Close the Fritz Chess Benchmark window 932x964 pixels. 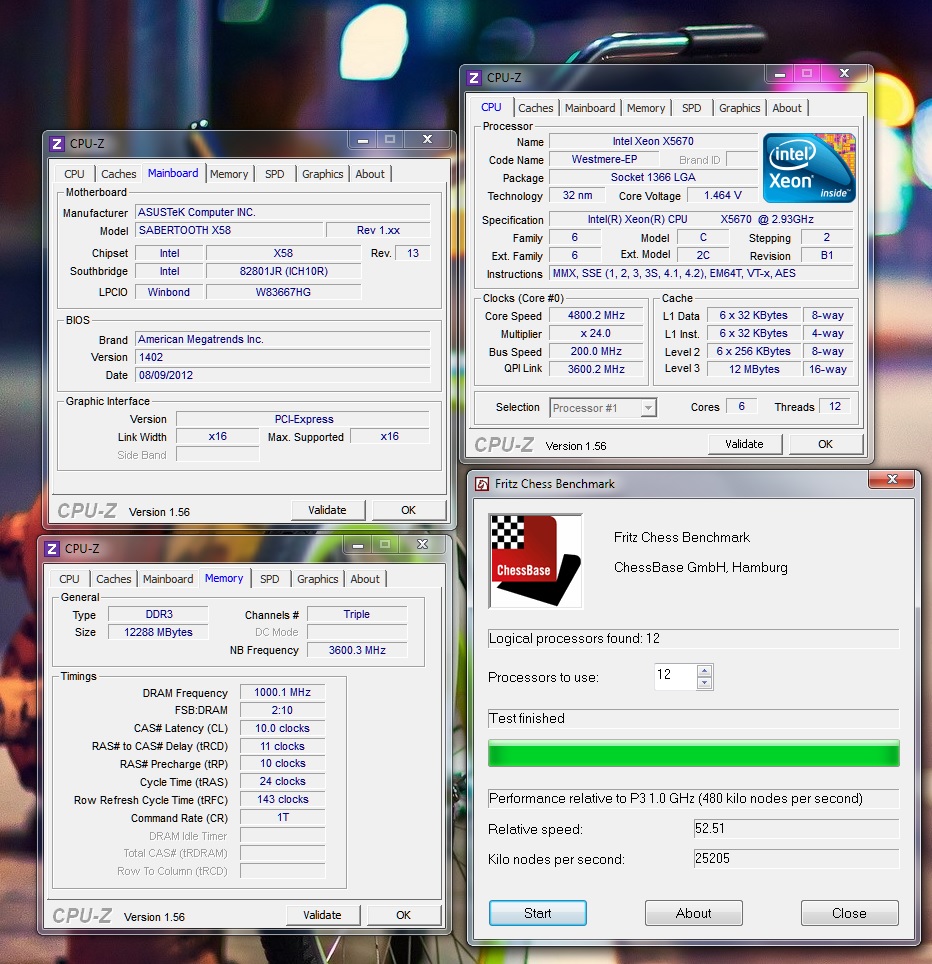(x=893, y=479)
